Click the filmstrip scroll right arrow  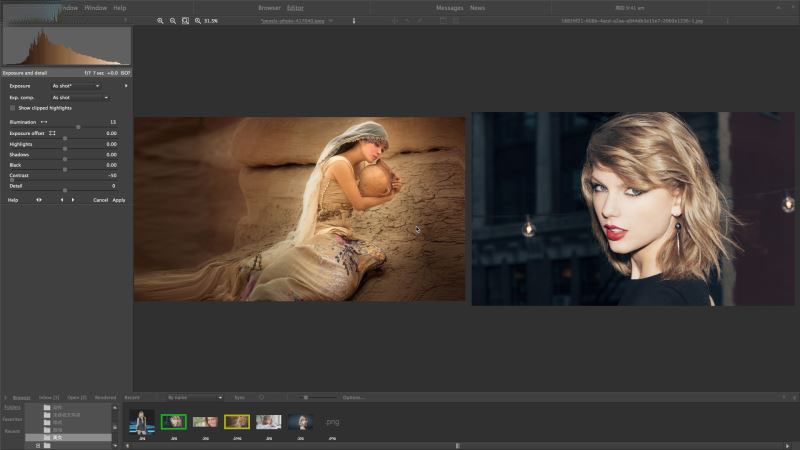tap(787, 445)
